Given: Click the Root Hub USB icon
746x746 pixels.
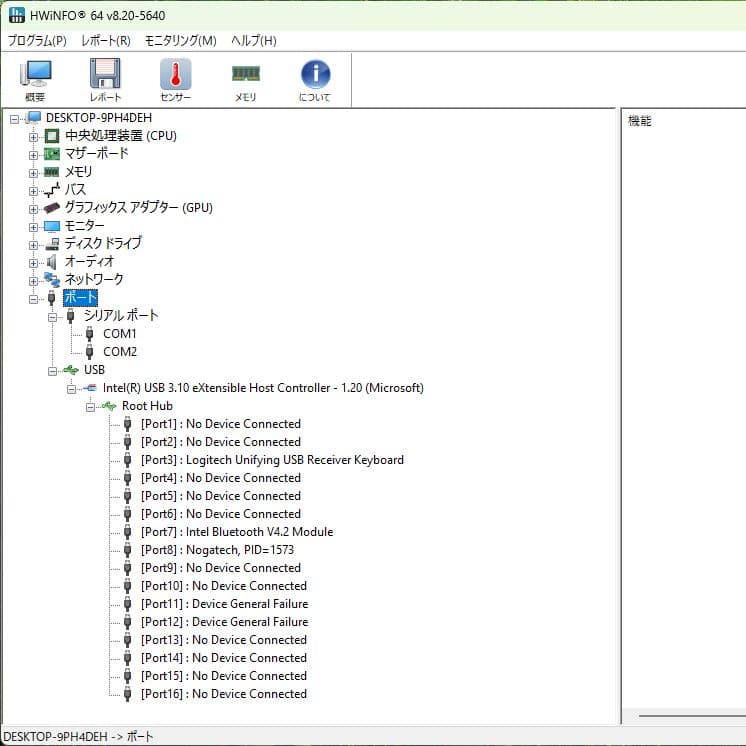Looking at the screenshot, I should [109, 406].
